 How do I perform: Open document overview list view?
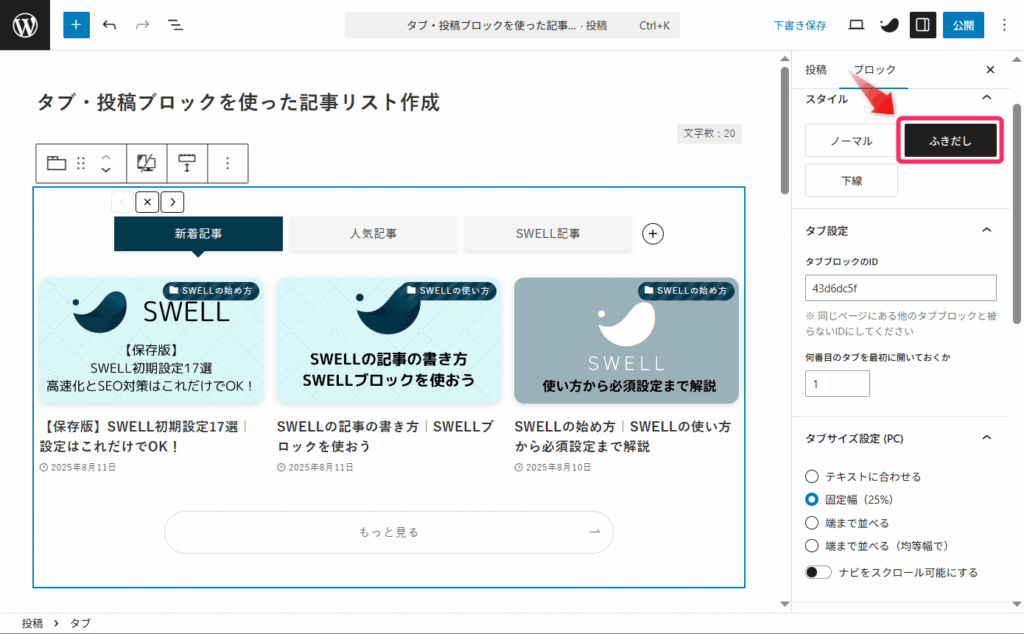coord(176,25)
